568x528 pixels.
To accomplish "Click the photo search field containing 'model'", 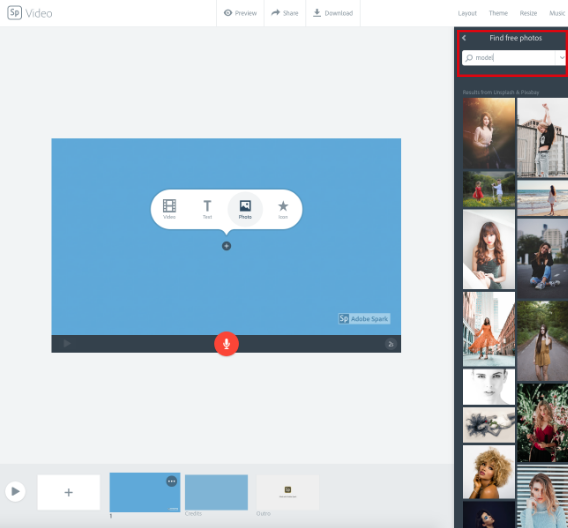I will 509,58.
